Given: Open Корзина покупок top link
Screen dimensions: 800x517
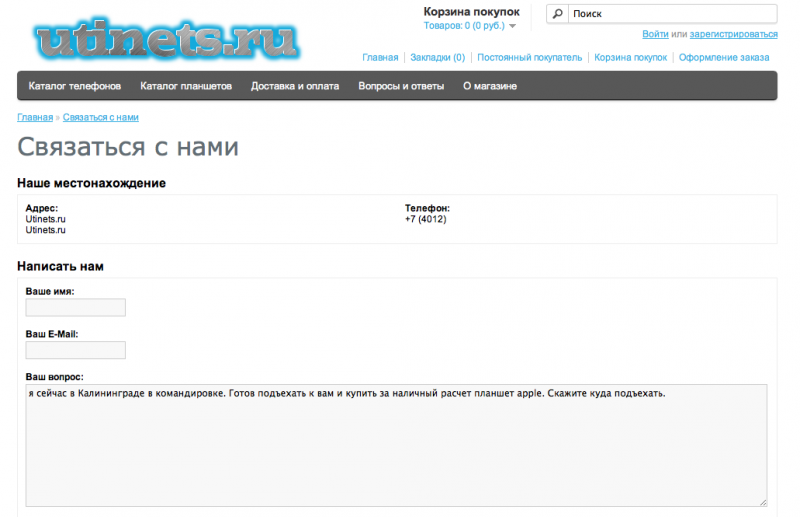Looking at the screenshot, I should [x=630, y=57].
